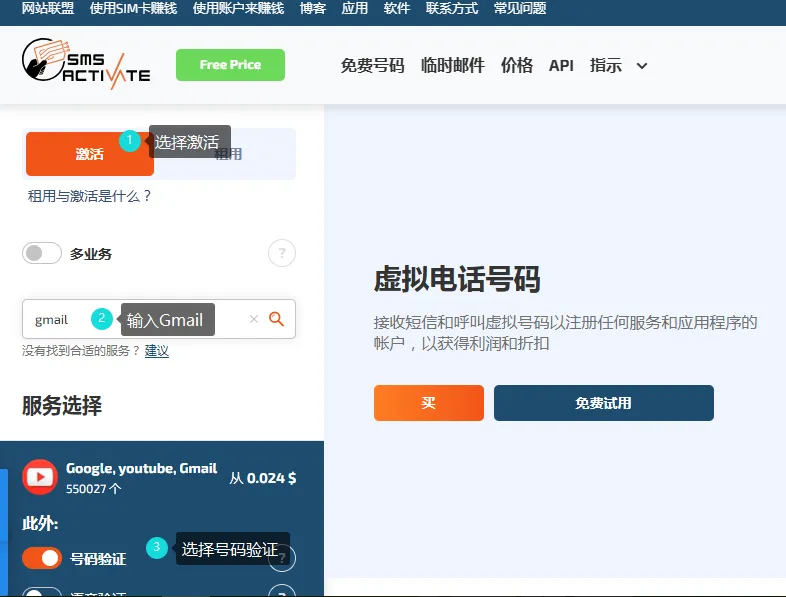Screen dimensions: 786x597
Task: Click the 服务选择 heading
Action: click(62, 406)
